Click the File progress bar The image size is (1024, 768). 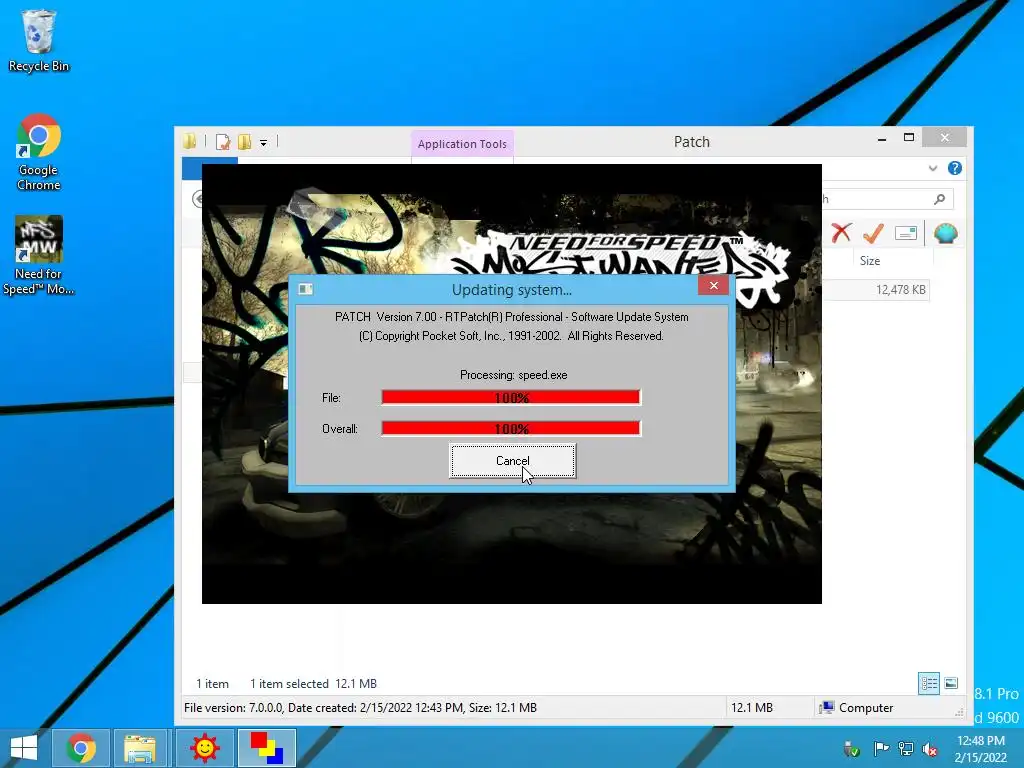(x=511, y=397)
